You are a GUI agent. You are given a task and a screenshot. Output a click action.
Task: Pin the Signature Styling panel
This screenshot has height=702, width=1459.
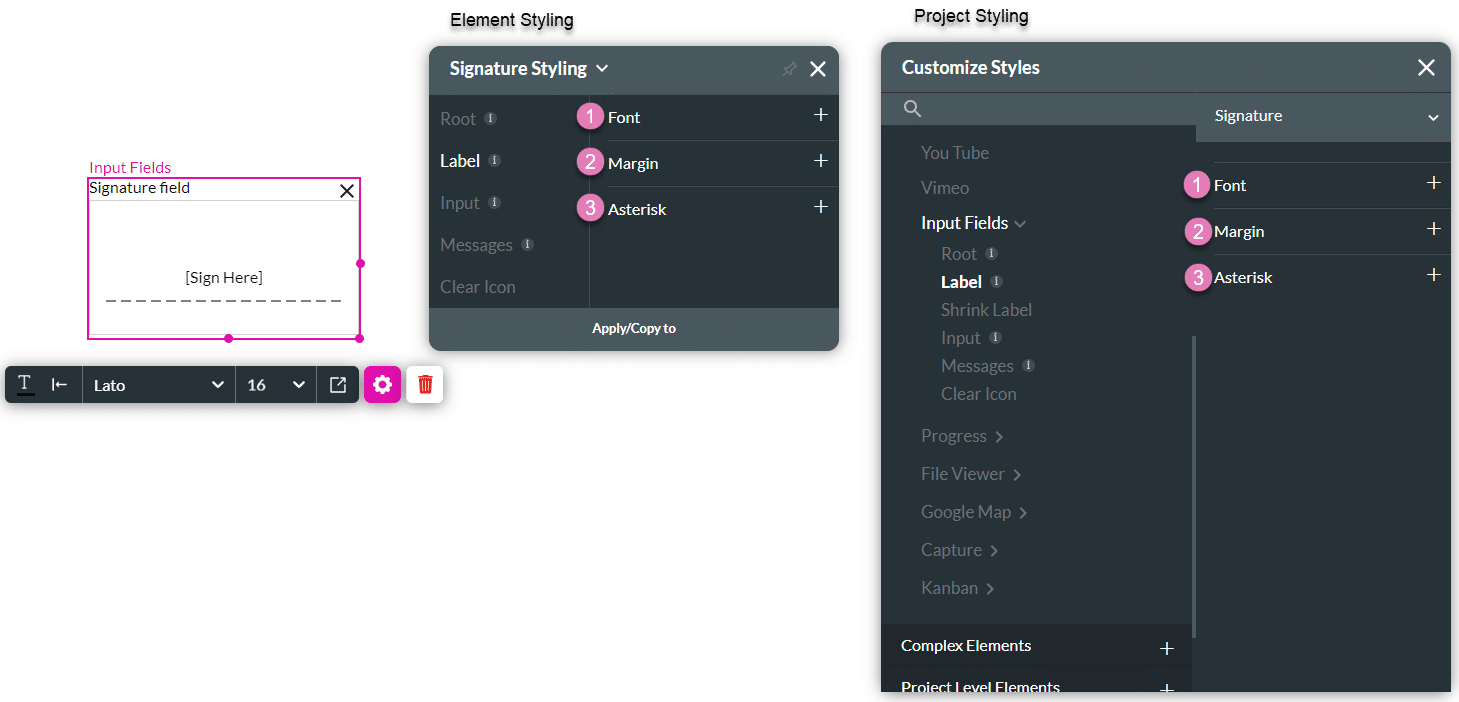click(789, 69)
